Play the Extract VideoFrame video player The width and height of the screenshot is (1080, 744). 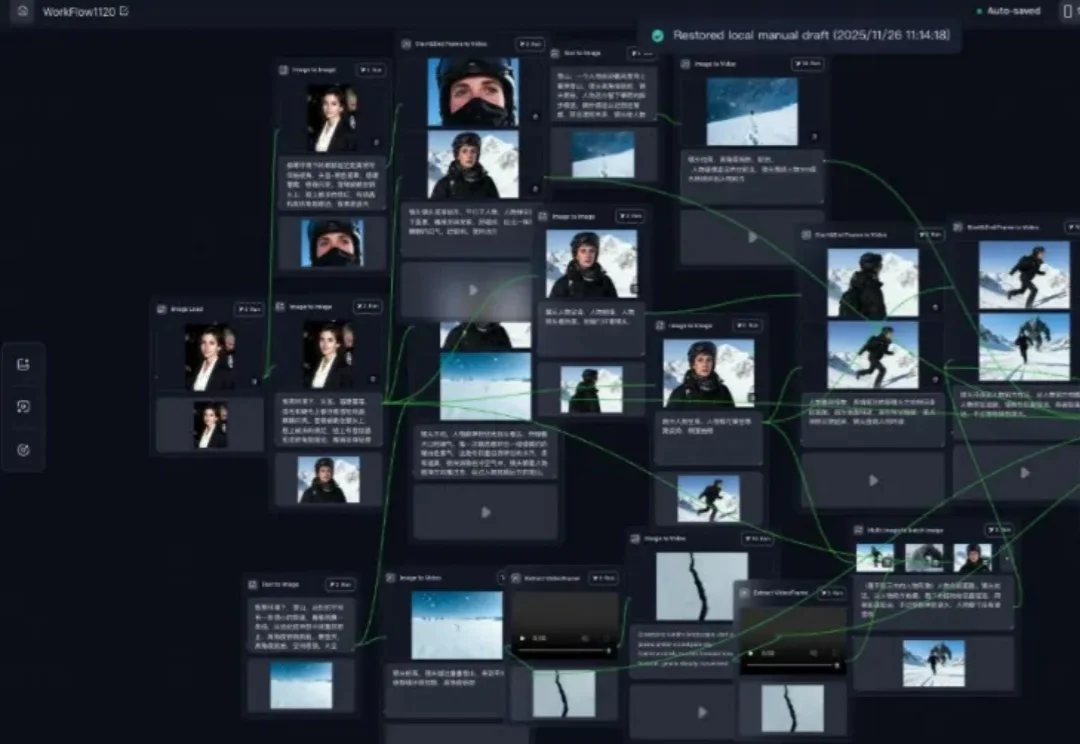[521, 638]
